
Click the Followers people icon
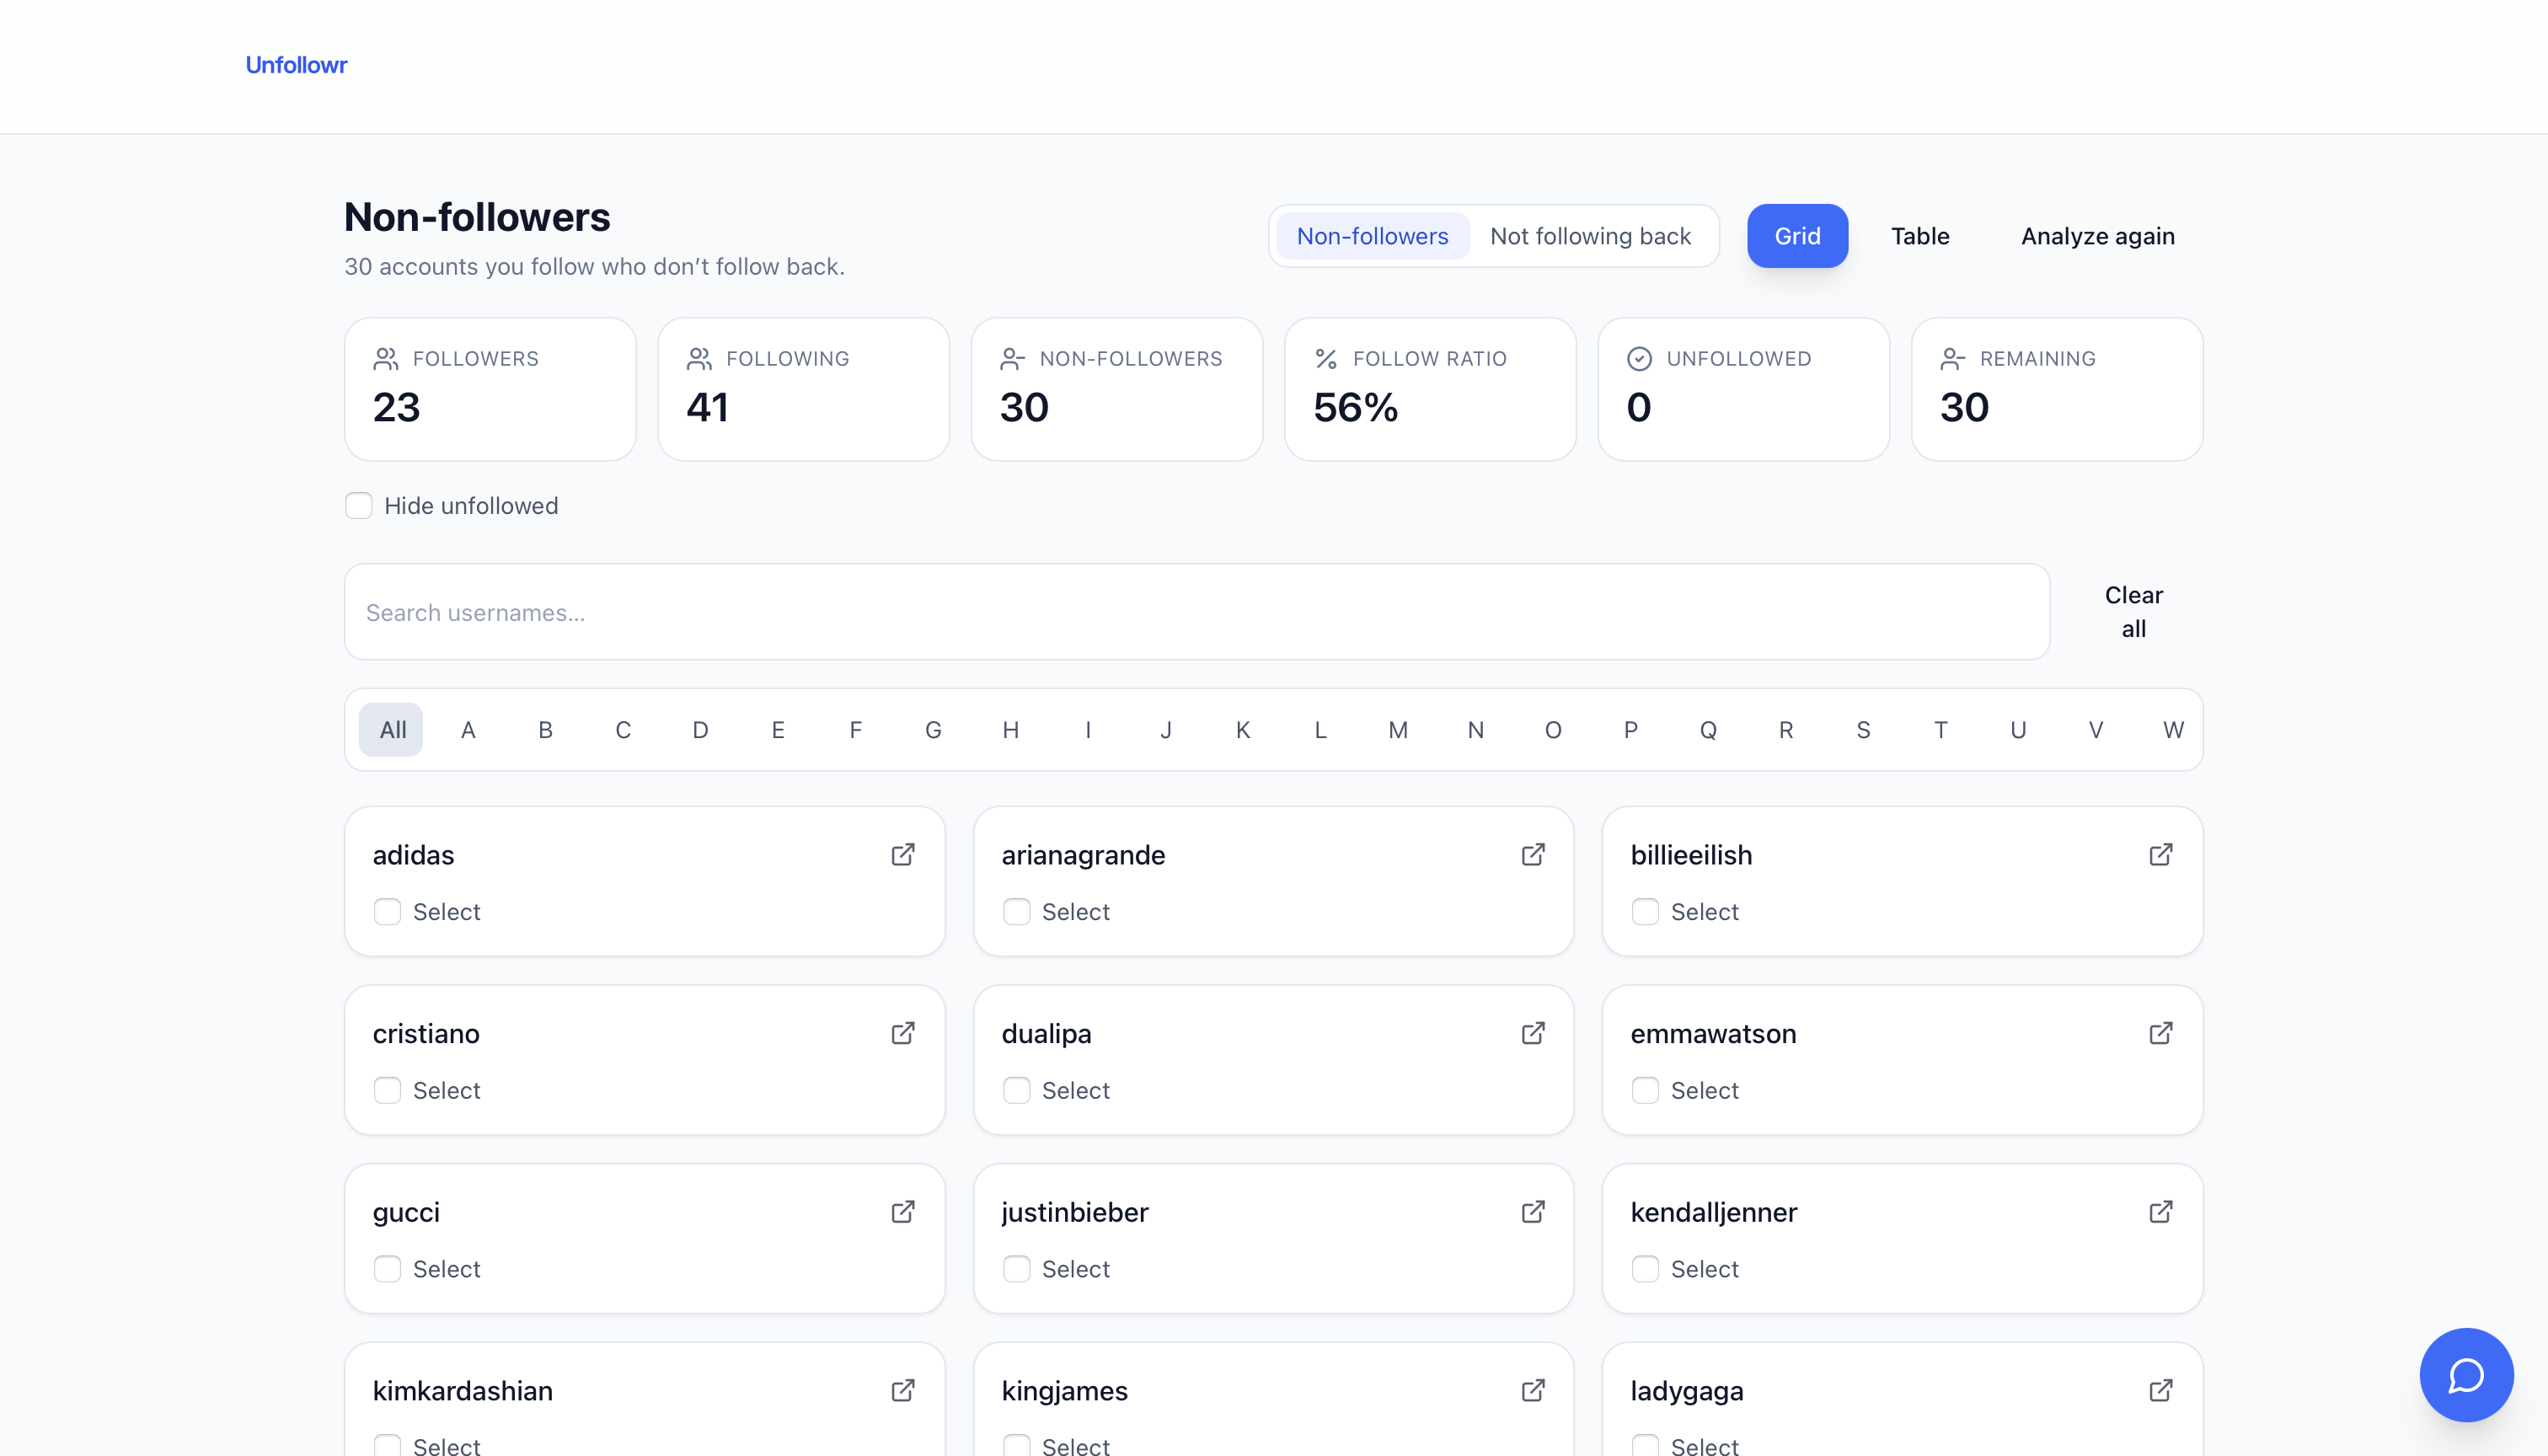386,359
